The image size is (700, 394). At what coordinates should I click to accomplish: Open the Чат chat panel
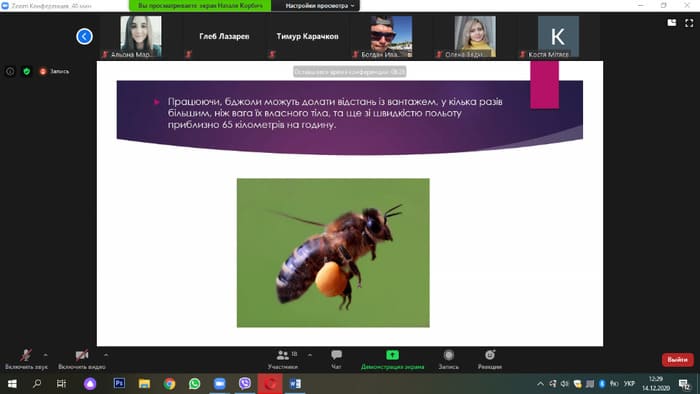coord(336,359)
